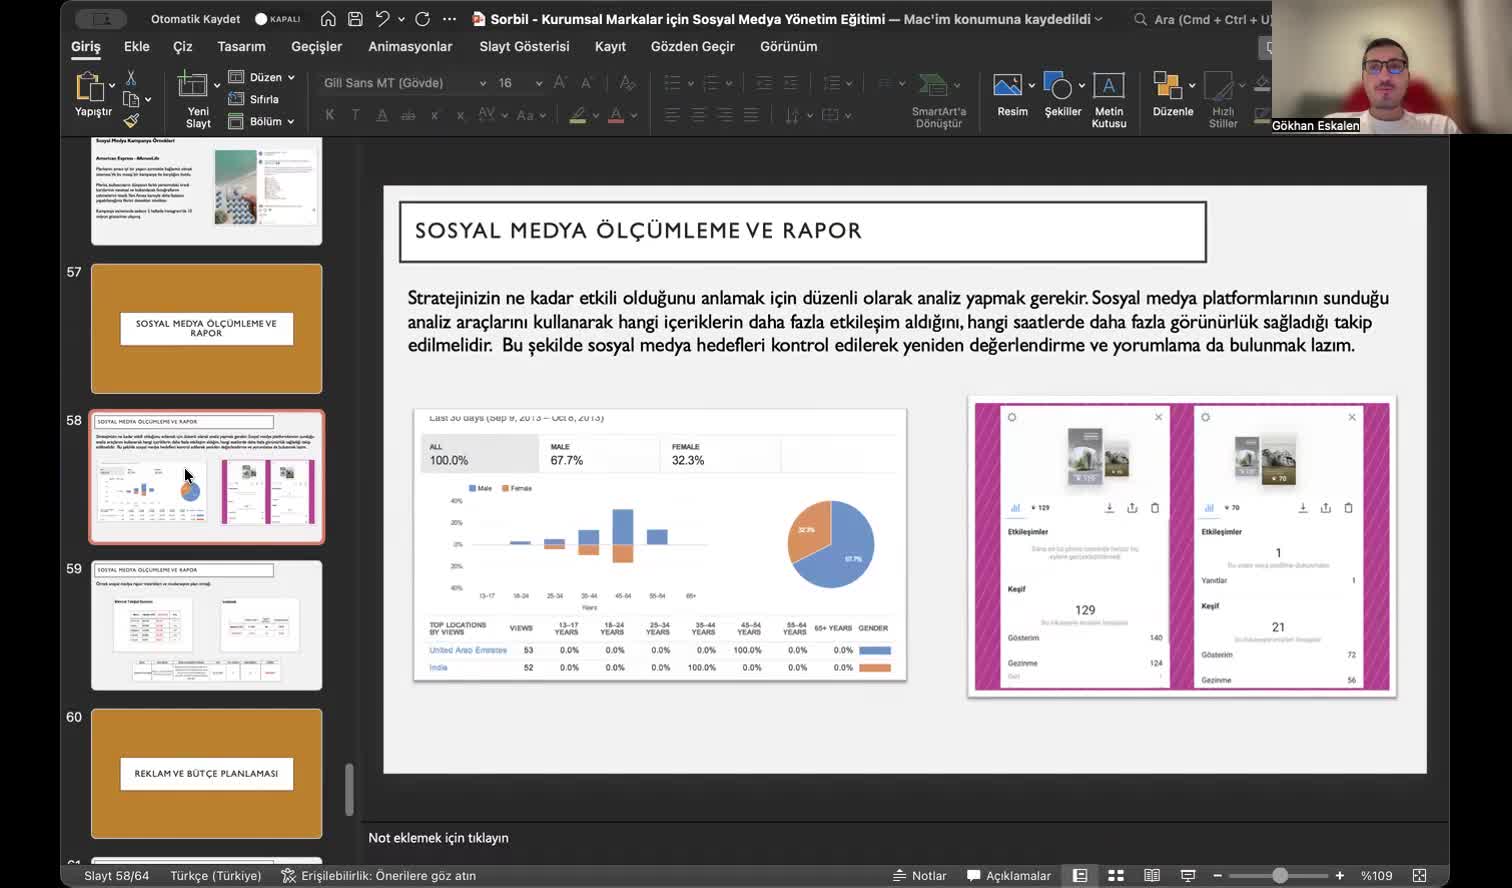Click the zoom slider handle
This screenshot has height=888, width=1512.
click(x=1279, y=875)
